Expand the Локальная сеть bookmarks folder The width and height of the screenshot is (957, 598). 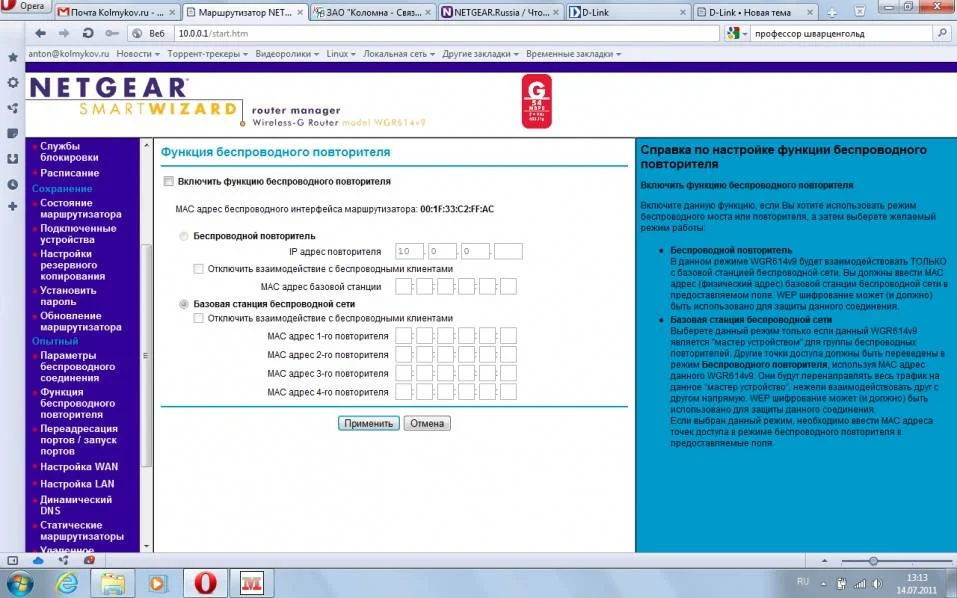pos(399,54)
